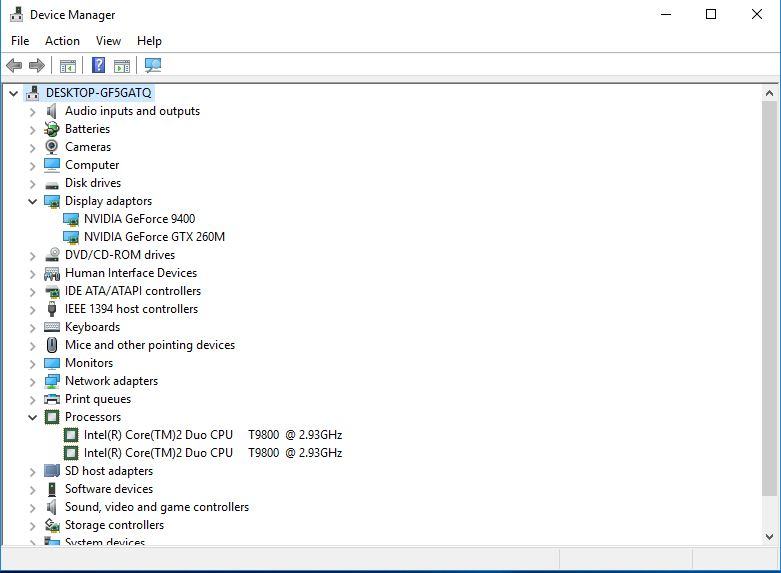Click the Processors chip icon

tap(52, 417)
